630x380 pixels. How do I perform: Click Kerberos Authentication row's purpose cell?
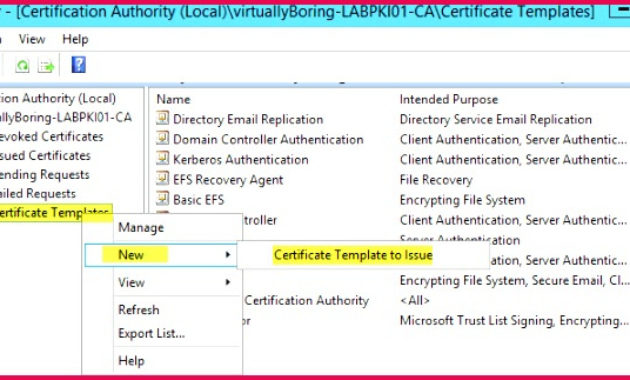(x=513, y=159)
